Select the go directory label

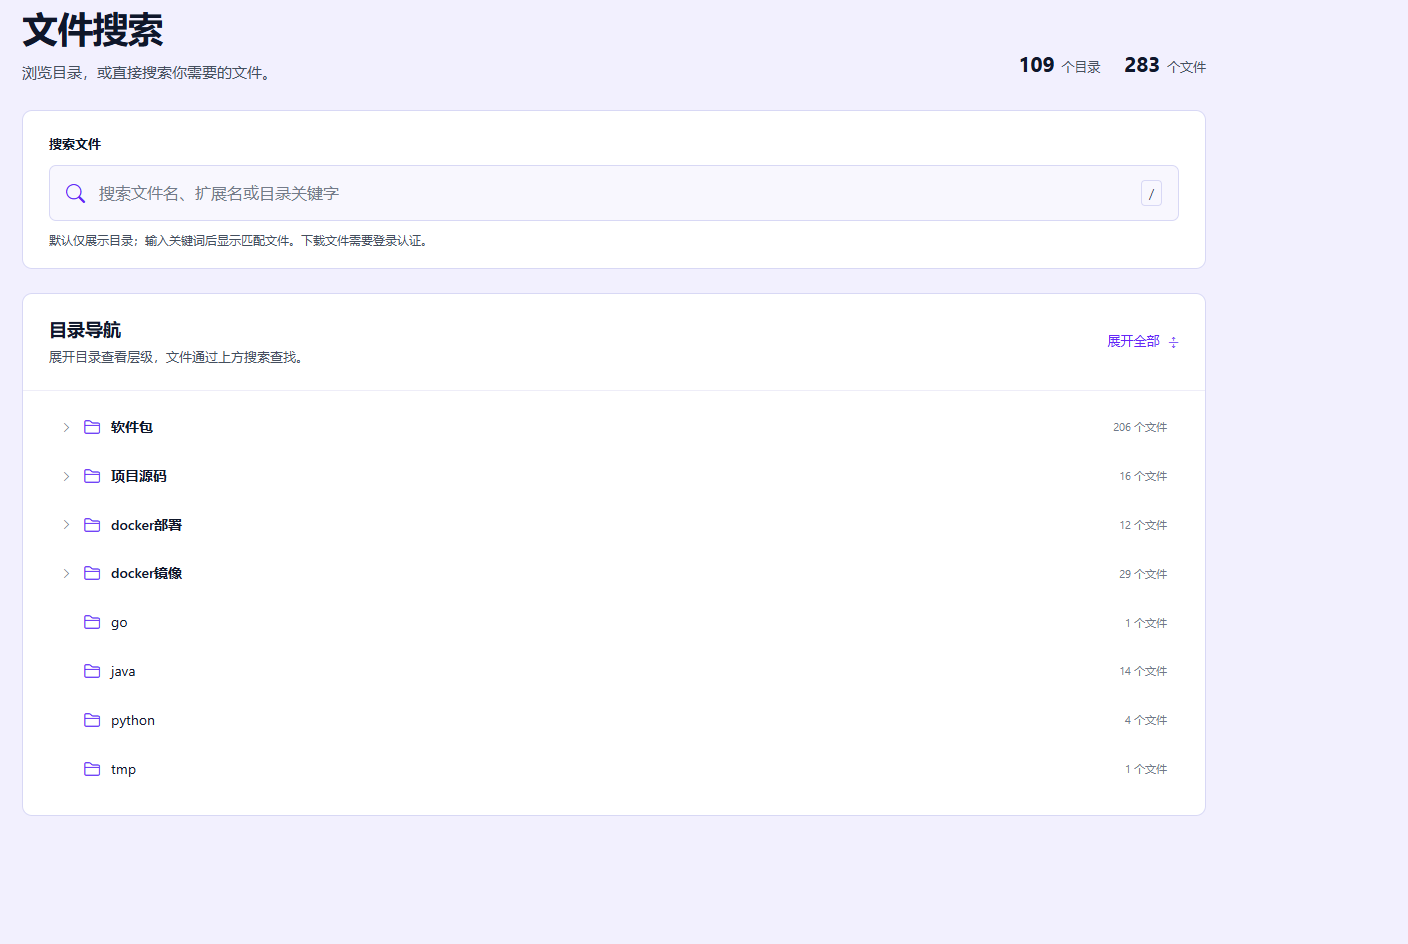tap(119, 623)
